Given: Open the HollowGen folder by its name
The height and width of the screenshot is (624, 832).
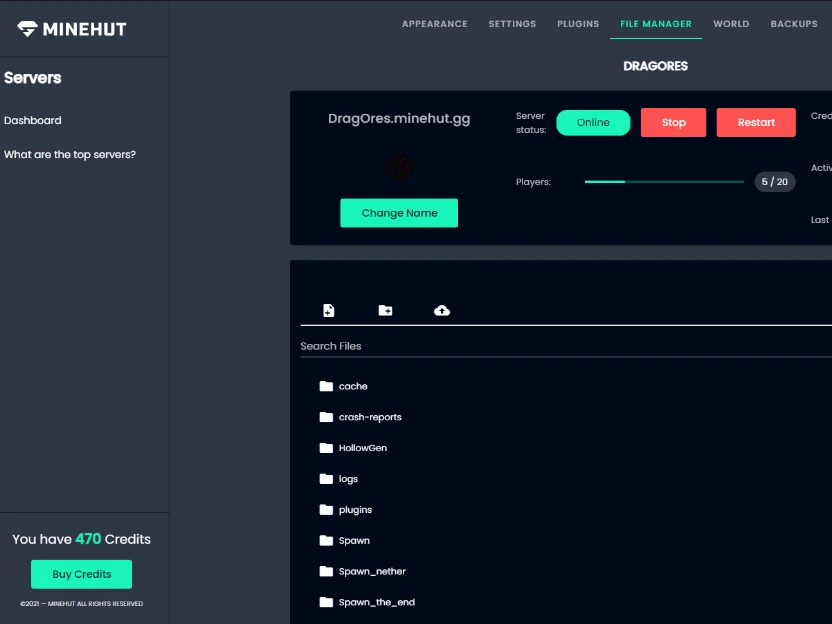Looking at the screenshot, I should pyautogui.click(x=363, y=448).
